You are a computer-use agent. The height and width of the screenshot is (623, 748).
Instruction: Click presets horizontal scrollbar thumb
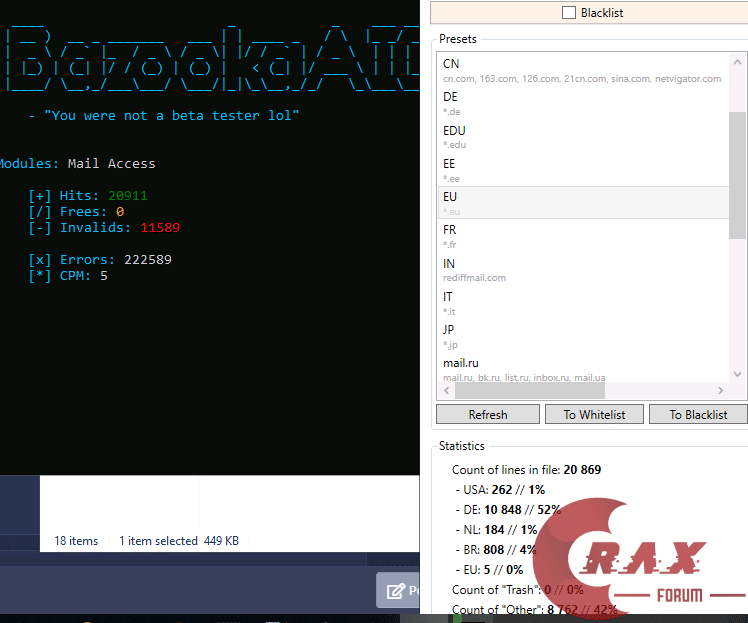point(530,390)
